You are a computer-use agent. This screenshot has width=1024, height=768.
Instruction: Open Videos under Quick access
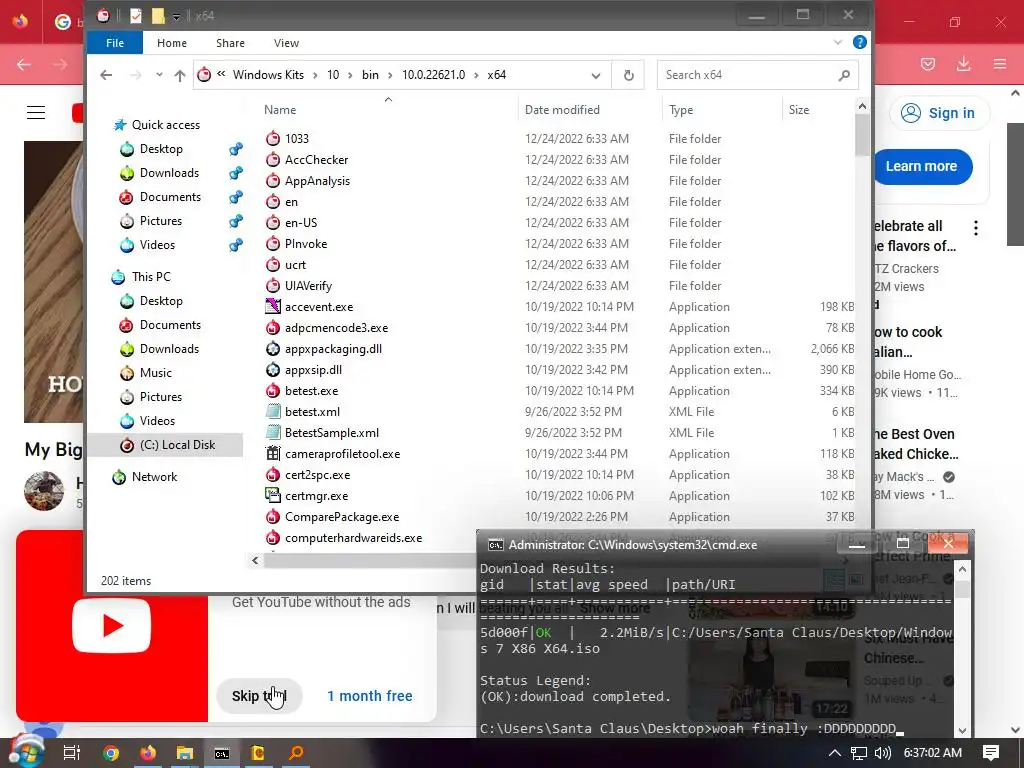coord(157,245)
